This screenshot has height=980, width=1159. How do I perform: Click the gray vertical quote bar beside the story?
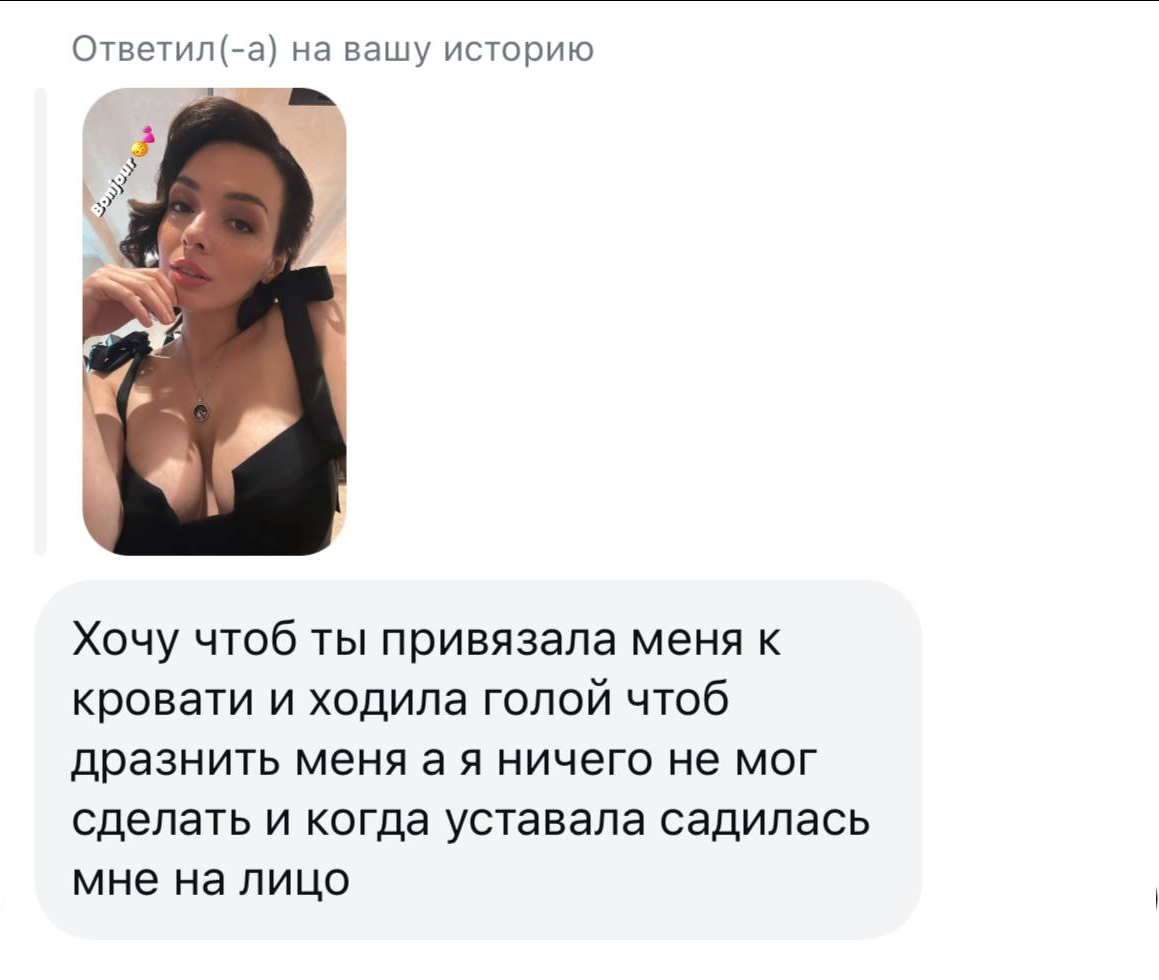tap(41, 321)
